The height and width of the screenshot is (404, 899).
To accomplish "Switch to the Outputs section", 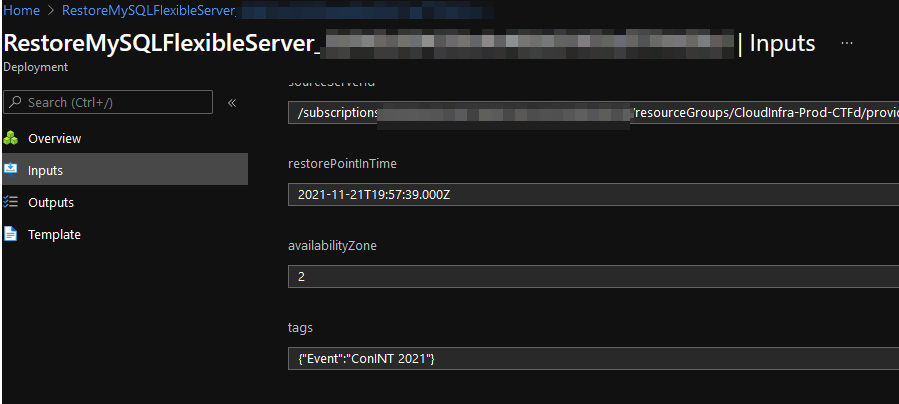I will tap(50, 202).
